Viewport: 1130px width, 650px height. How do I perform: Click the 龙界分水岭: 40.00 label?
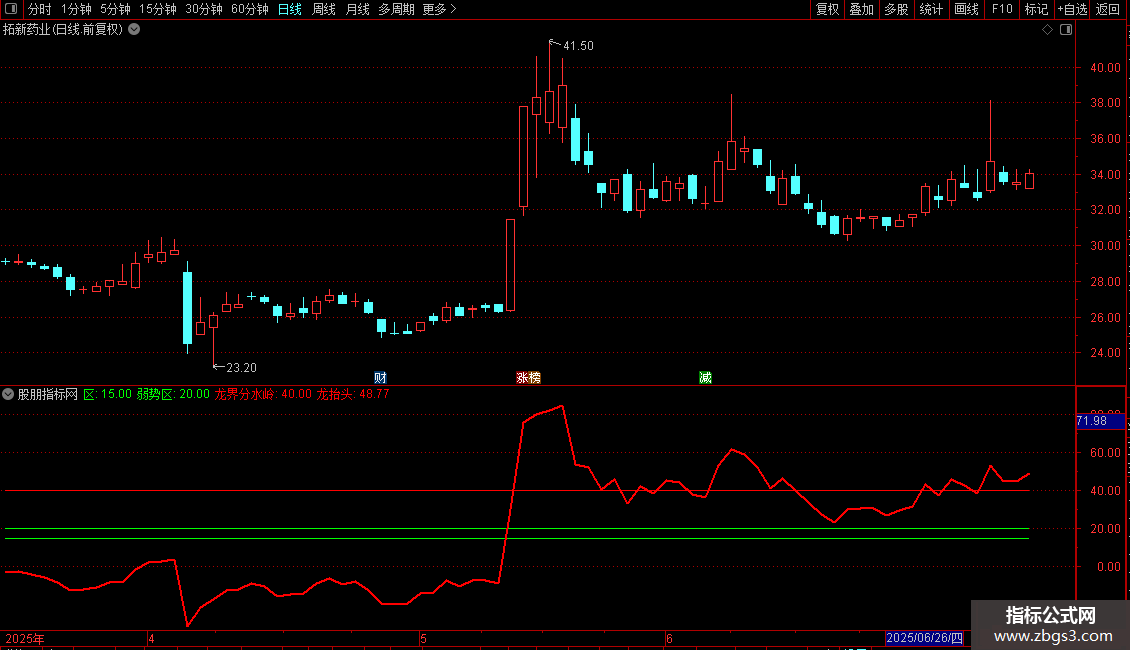coord(263,394)
